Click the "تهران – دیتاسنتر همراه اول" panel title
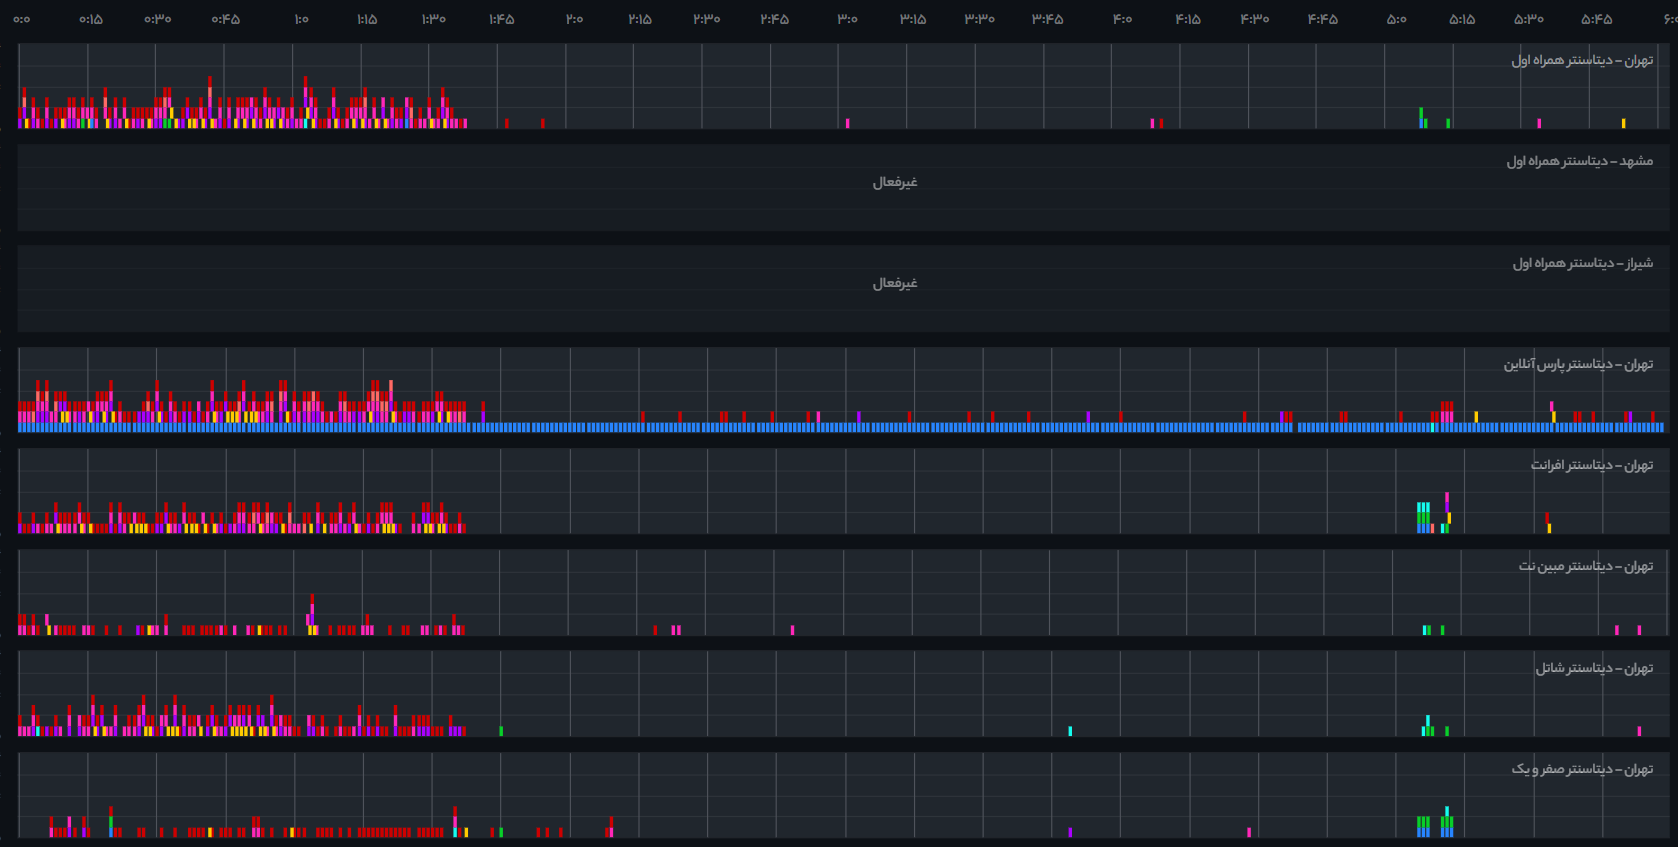The height and width of the screenshot is (847, 1678). [x=1581, y=61]
